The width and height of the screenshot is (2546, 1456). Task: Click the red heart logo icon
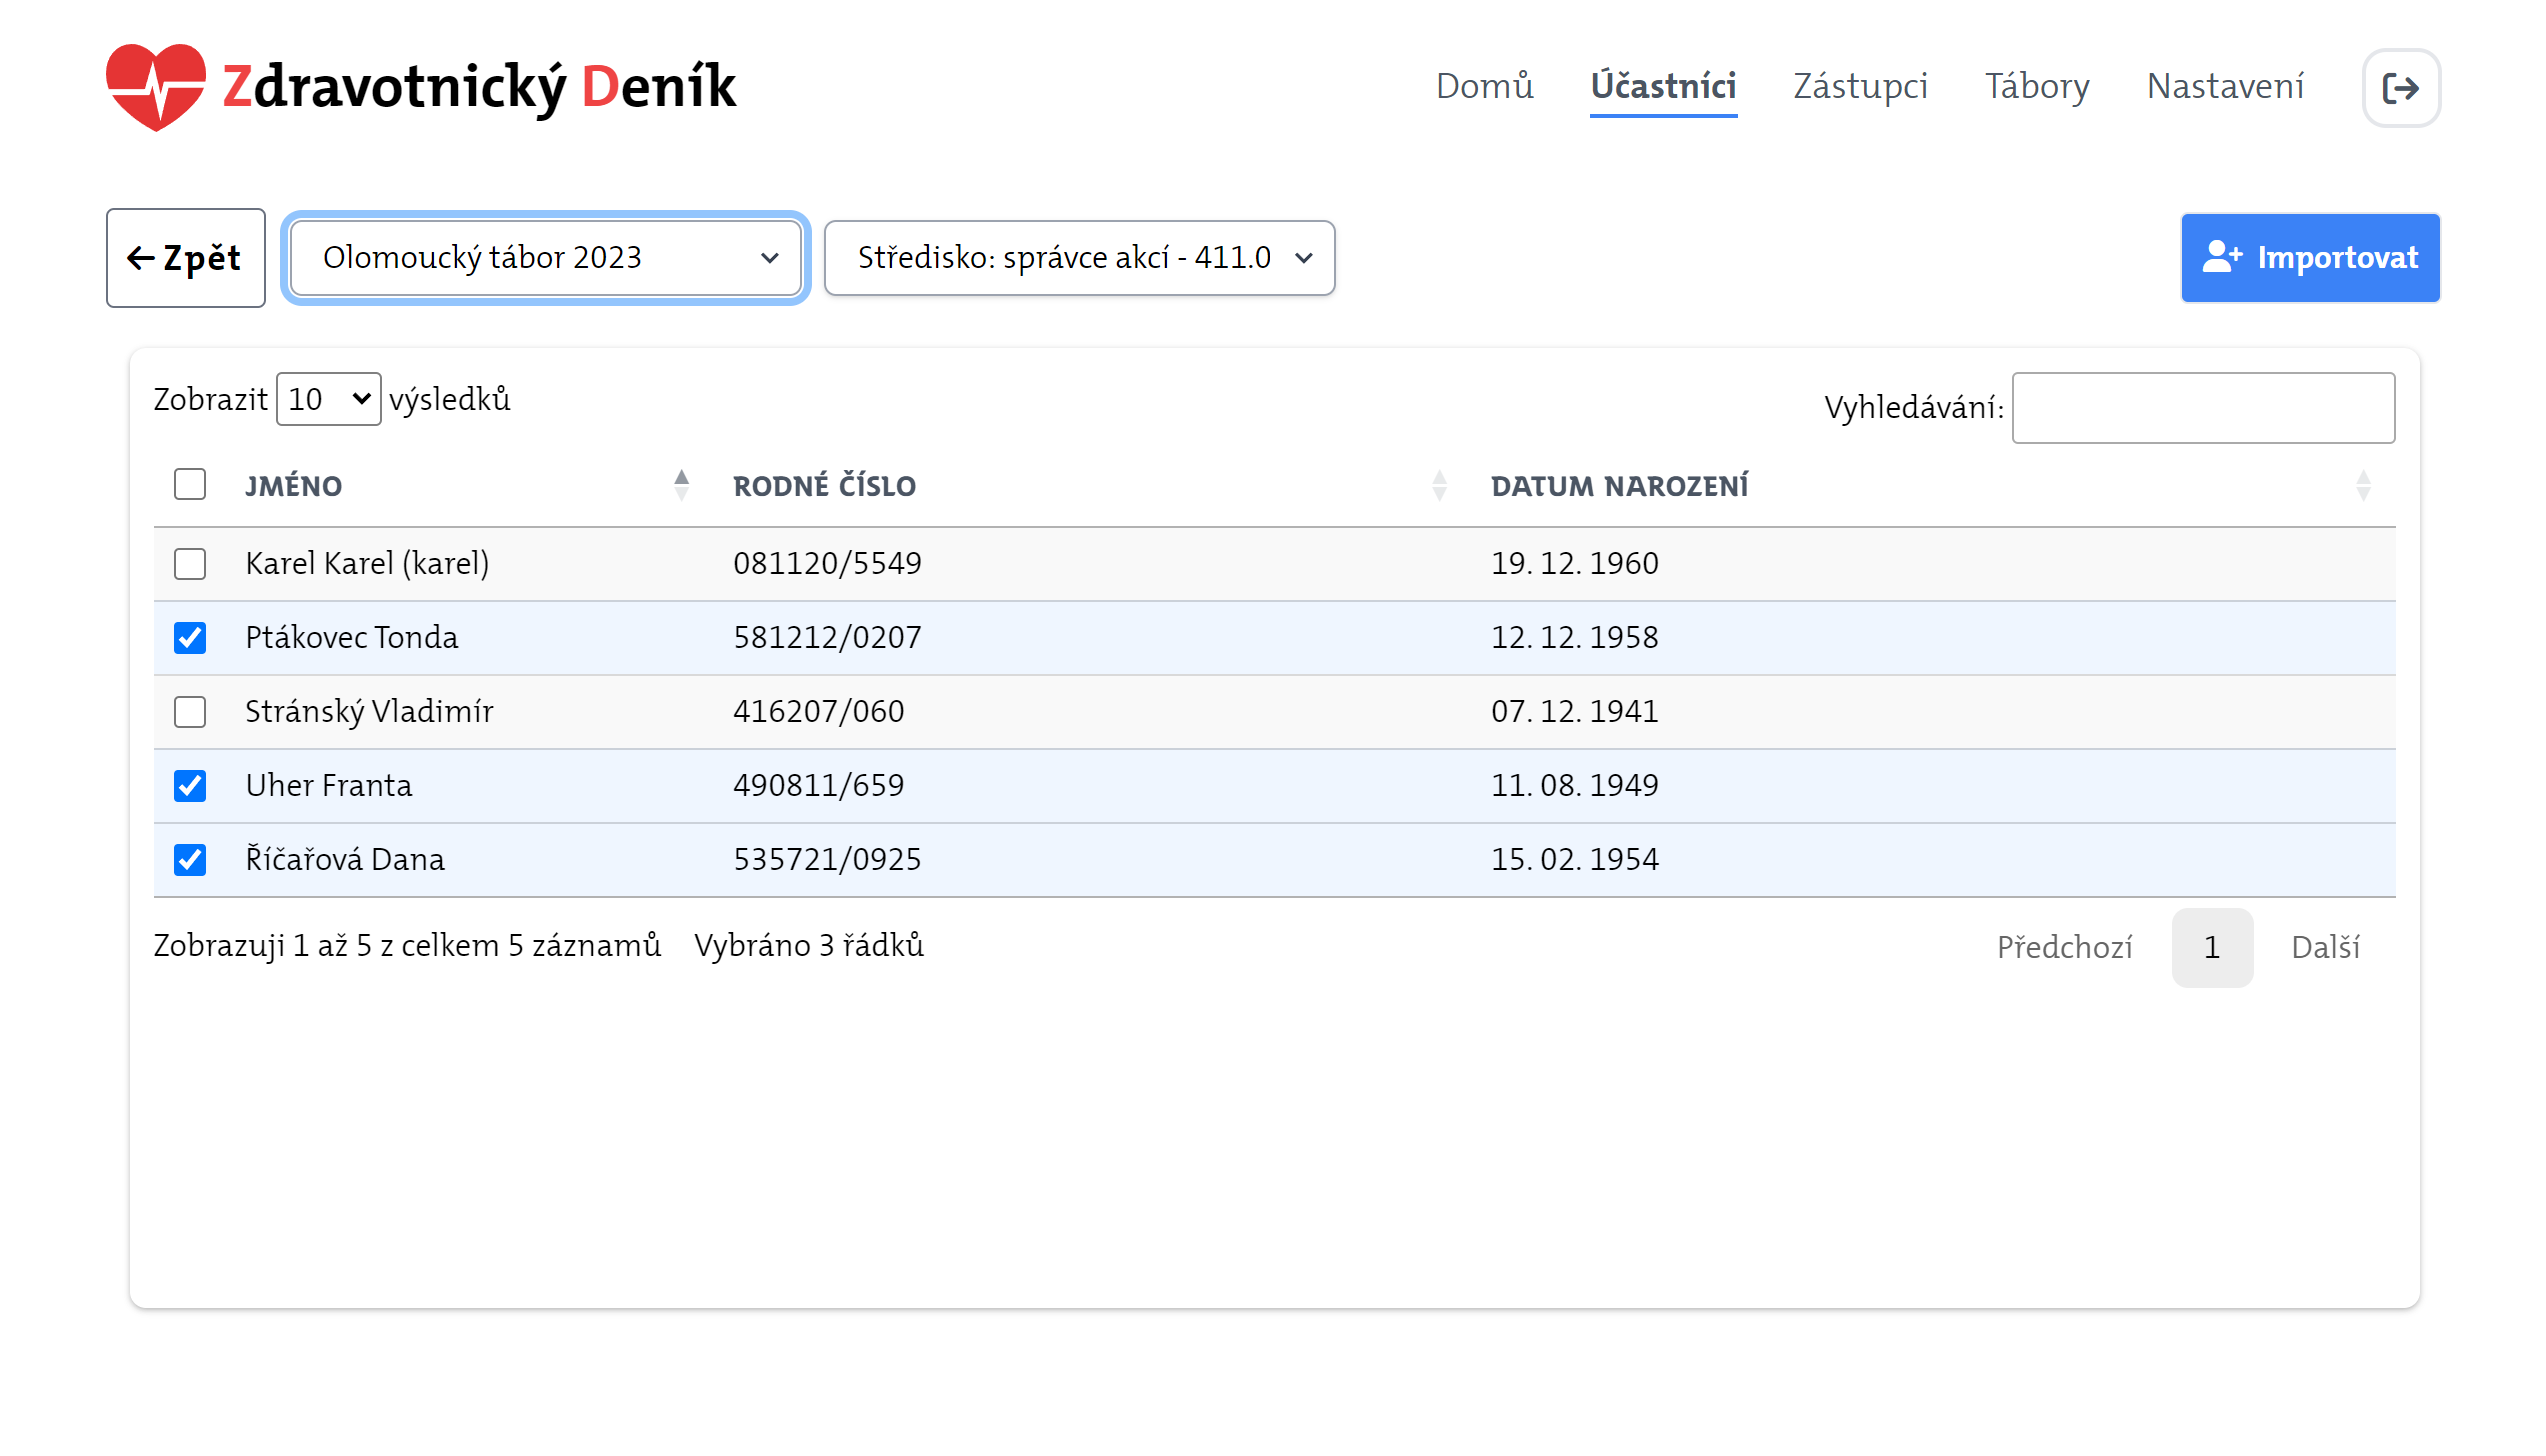[156, 87]
